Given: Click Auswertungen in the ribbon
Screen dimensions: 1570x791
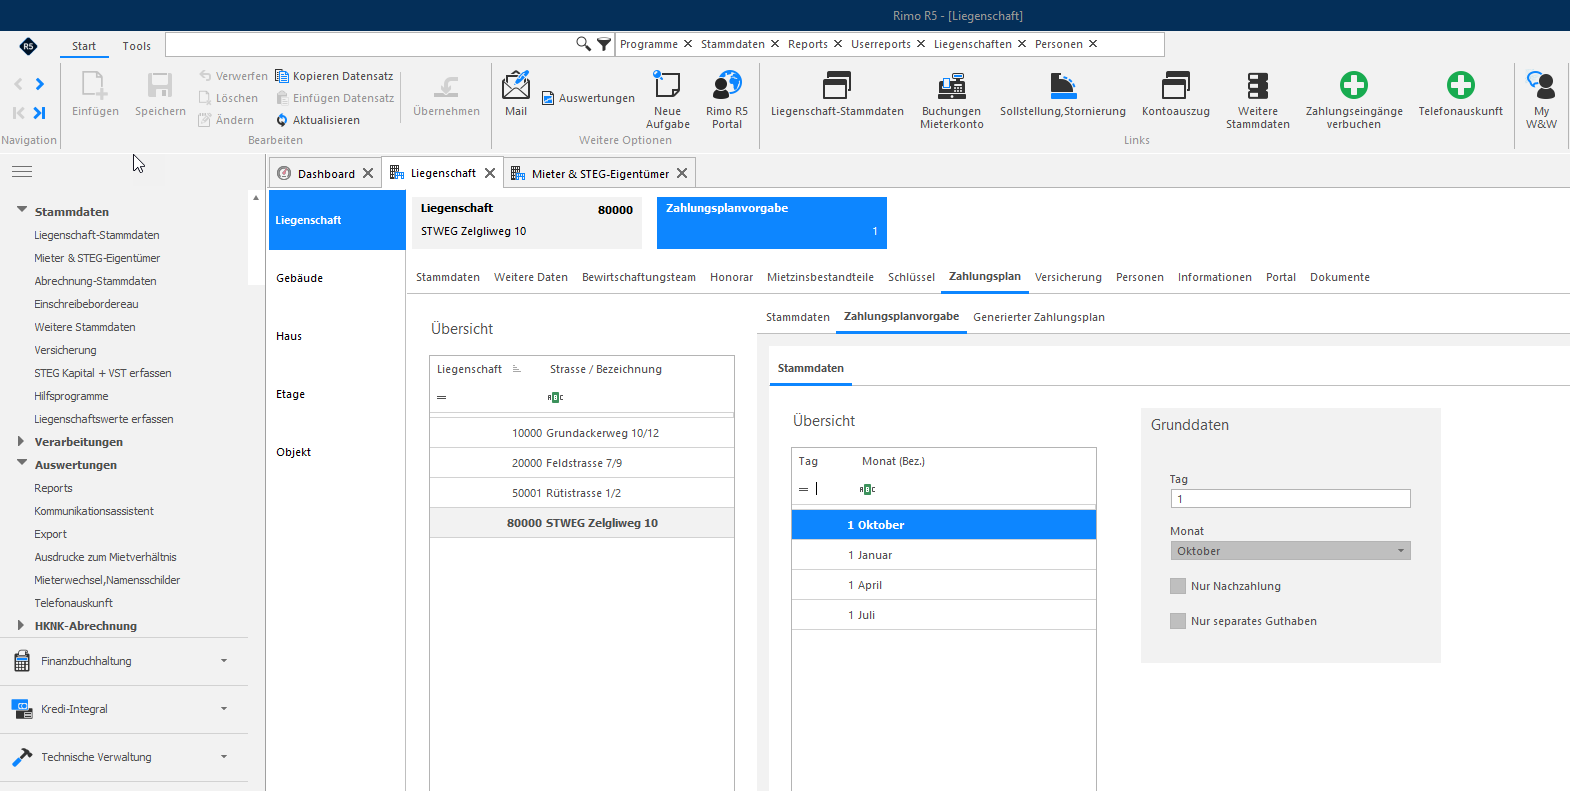Looking at the screenshot, I should 588,98.
